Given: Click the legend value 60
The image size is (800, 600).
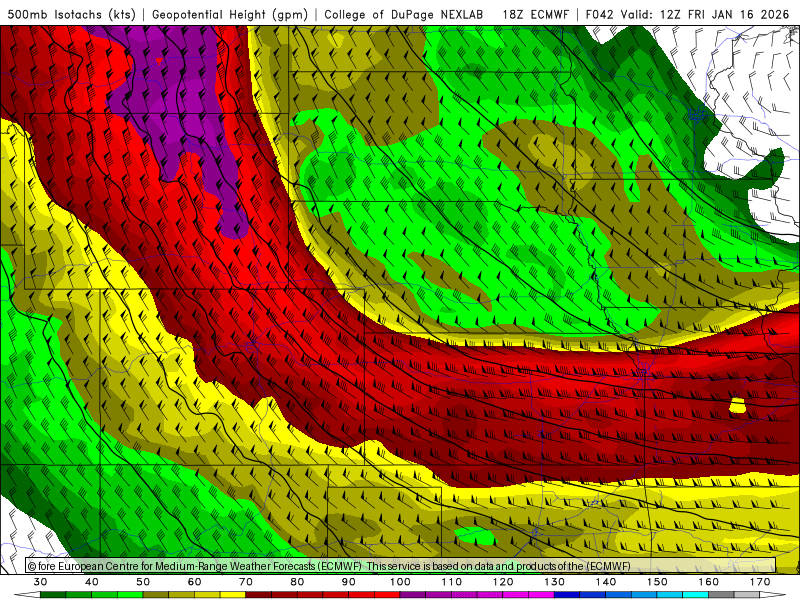Looking at the screenshot, I should pyautogui.click(x=194, y=582).
